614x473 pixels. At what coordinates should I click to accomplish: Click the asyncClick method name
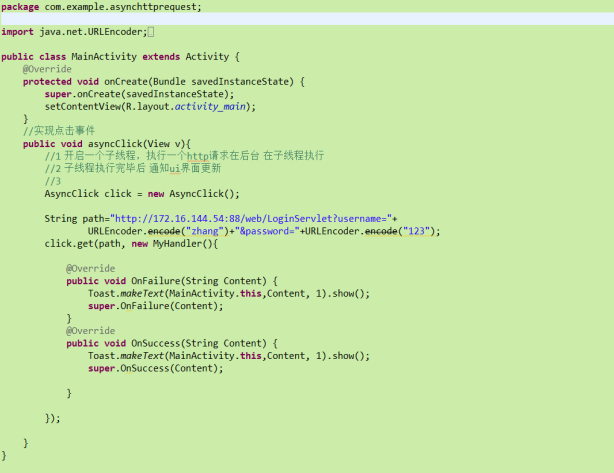coord(115,144)
